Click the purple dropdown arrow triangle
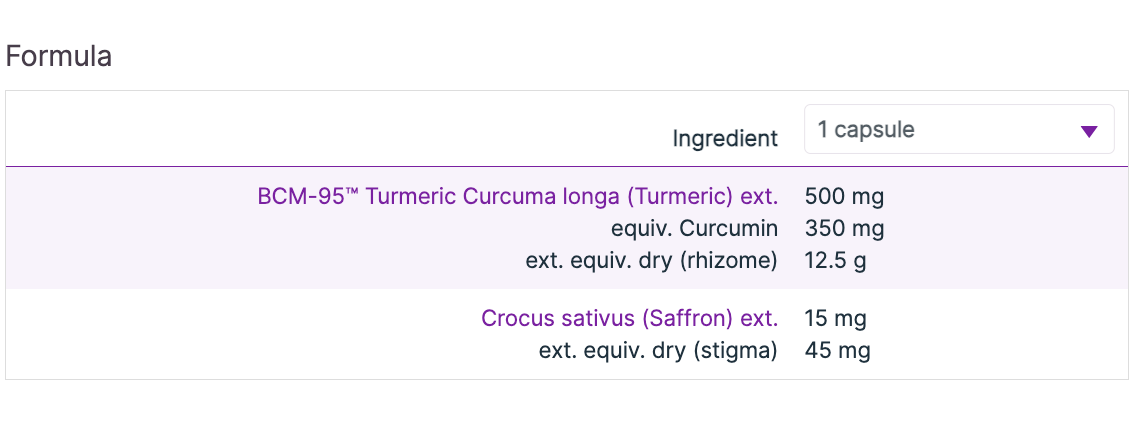 [1089, 131]
